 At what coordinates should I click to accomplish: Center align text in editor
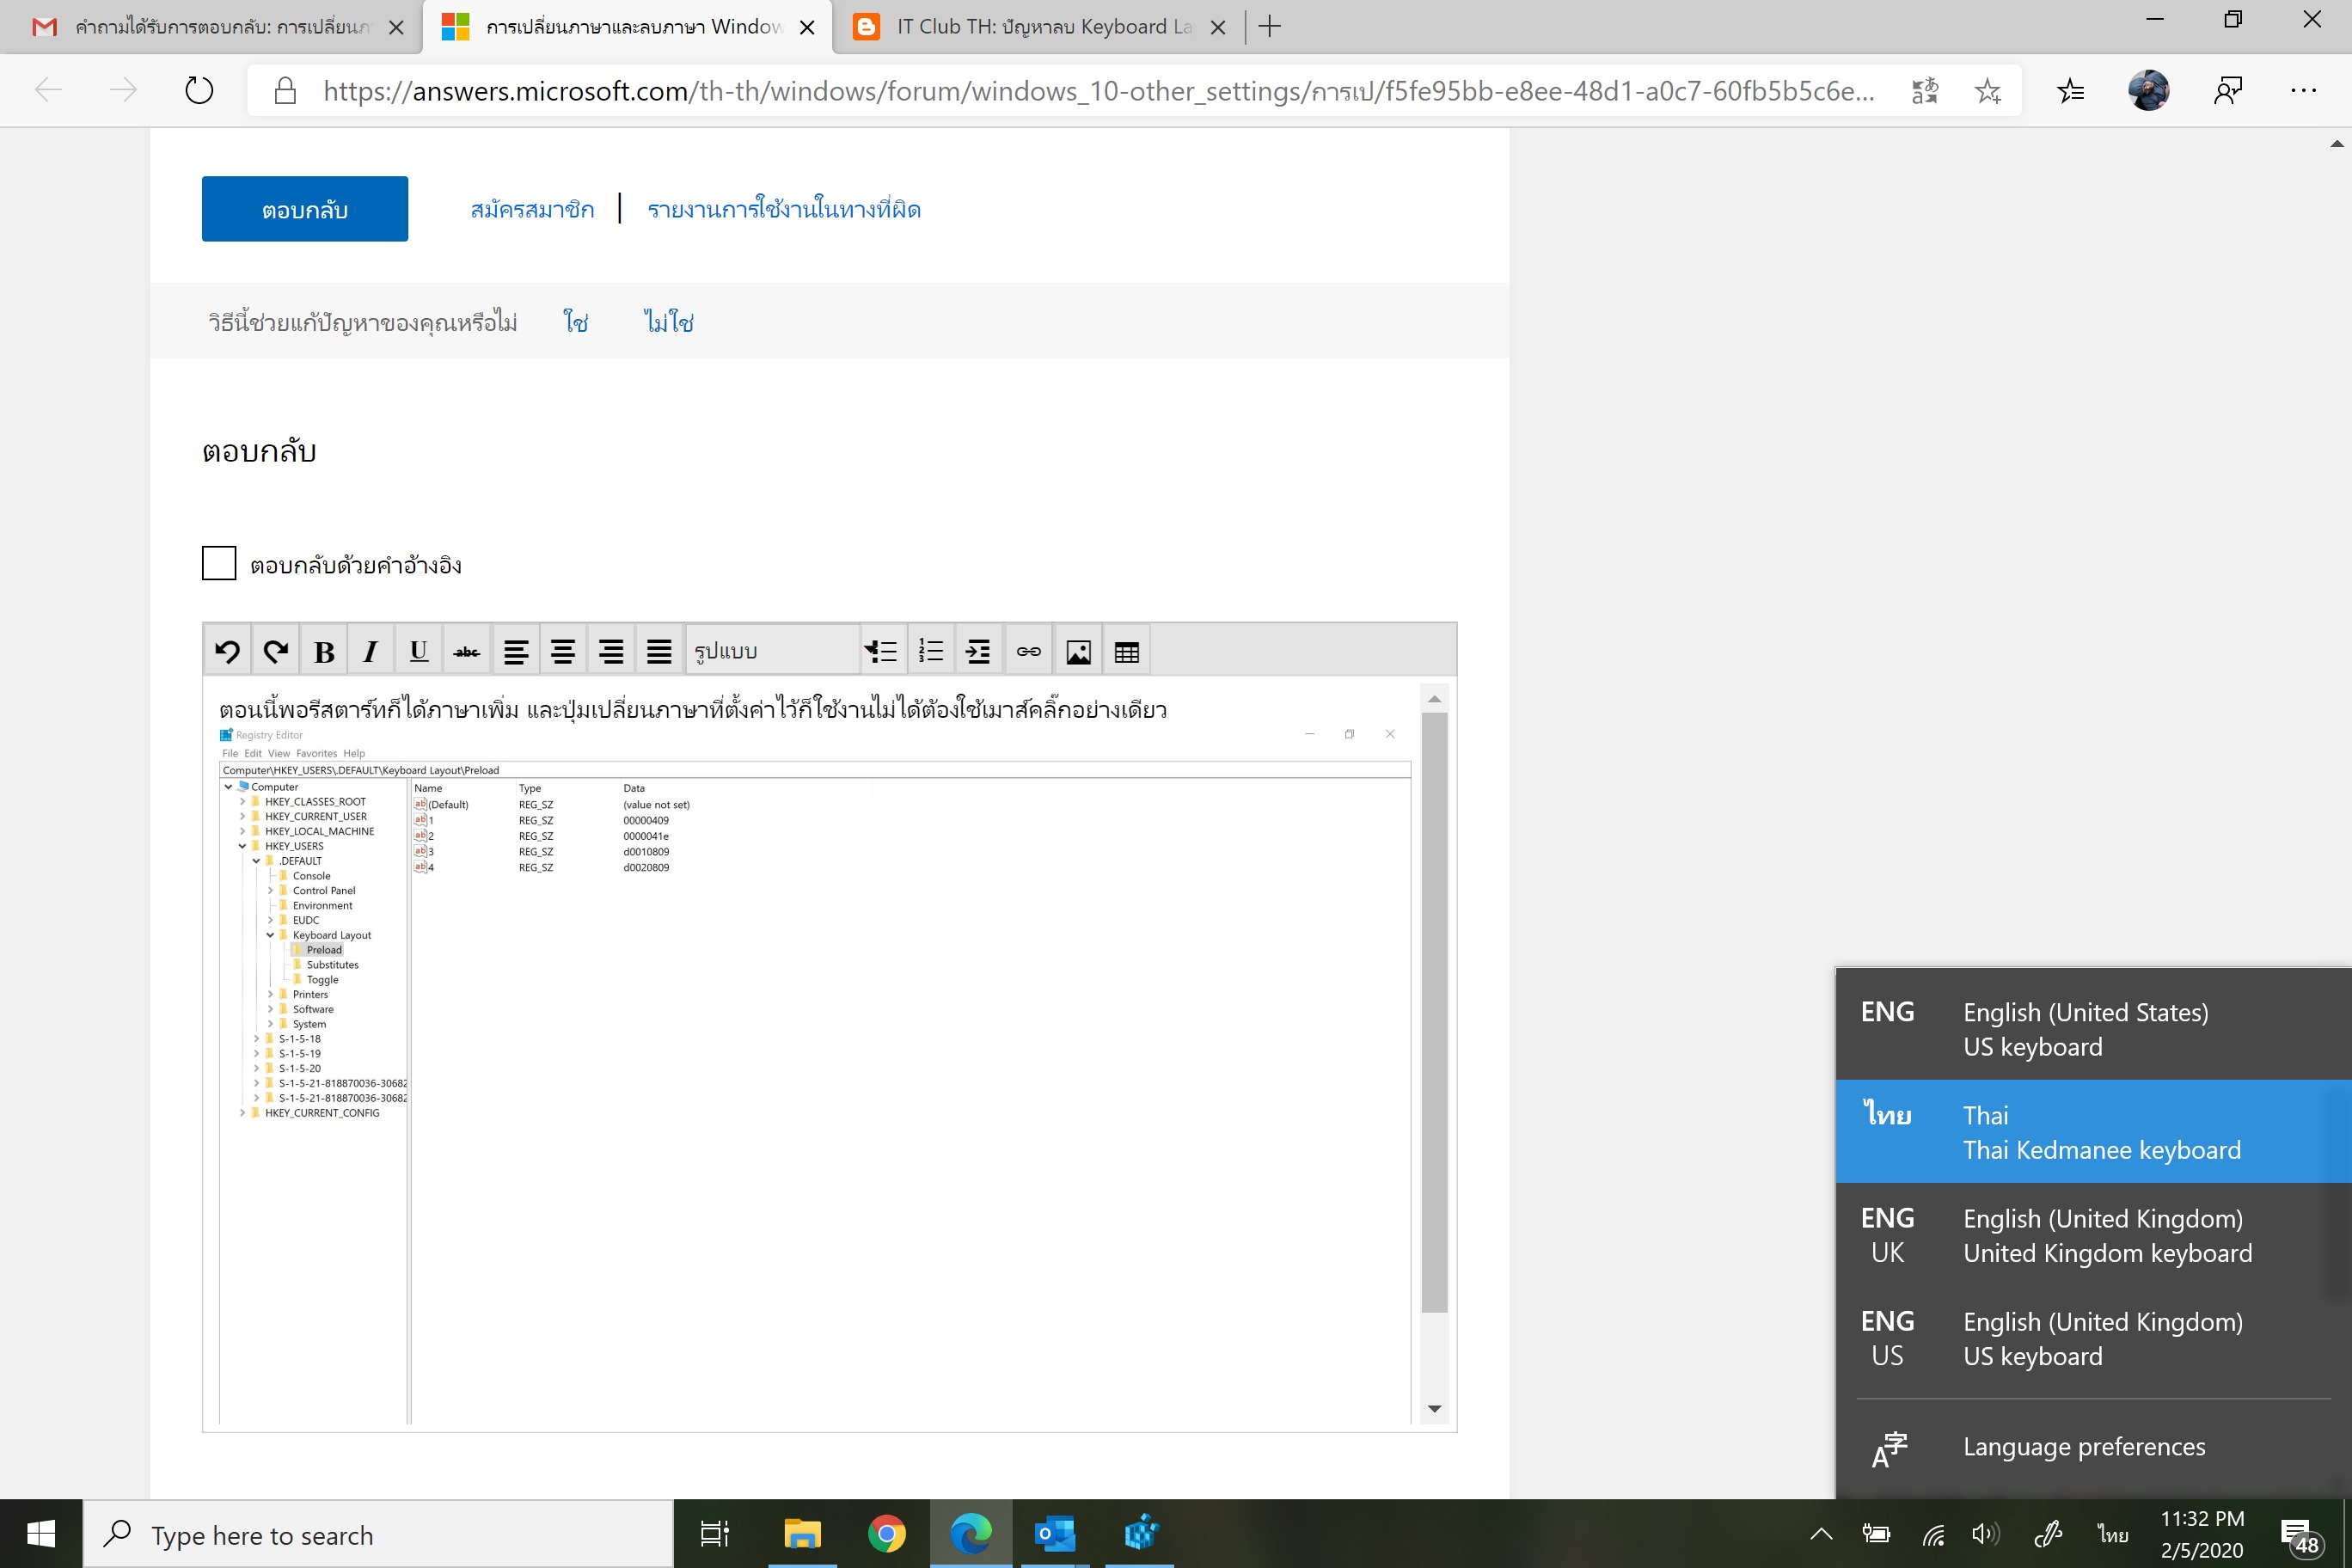(x=563, y=652)
